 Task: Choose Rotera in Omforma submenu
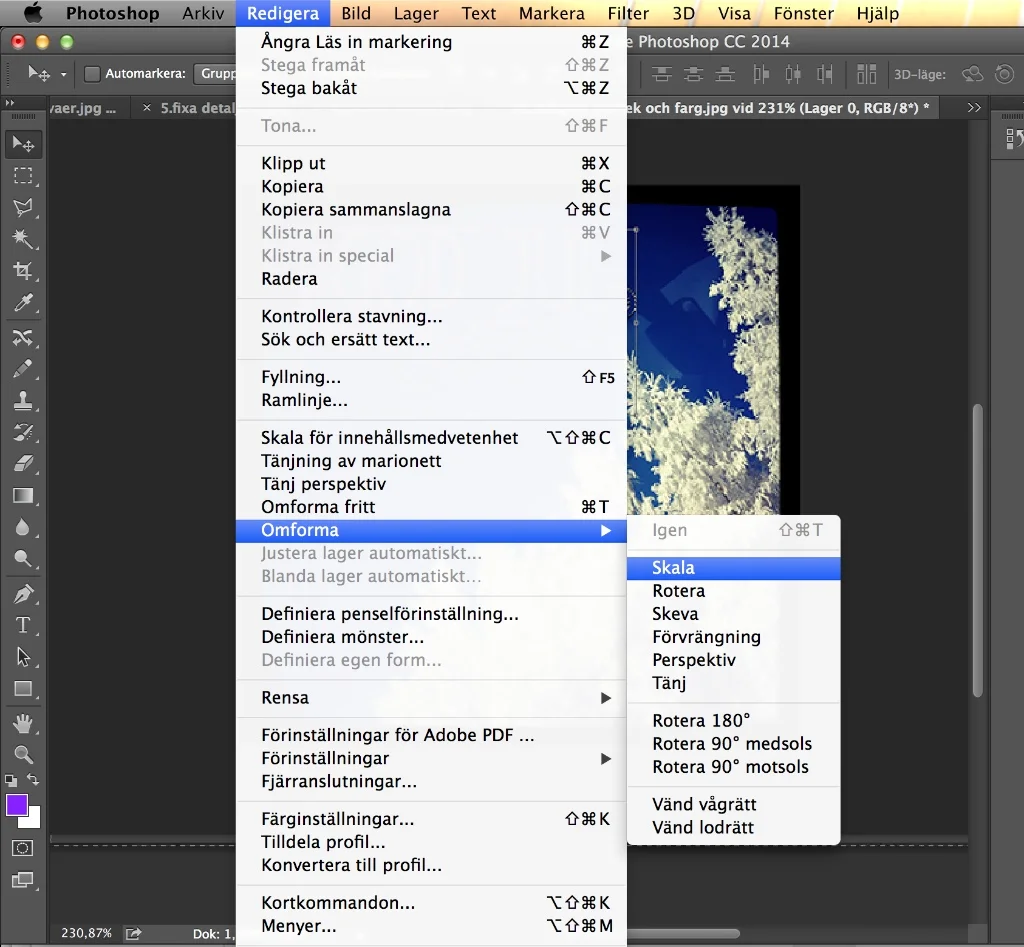point(733,591)
